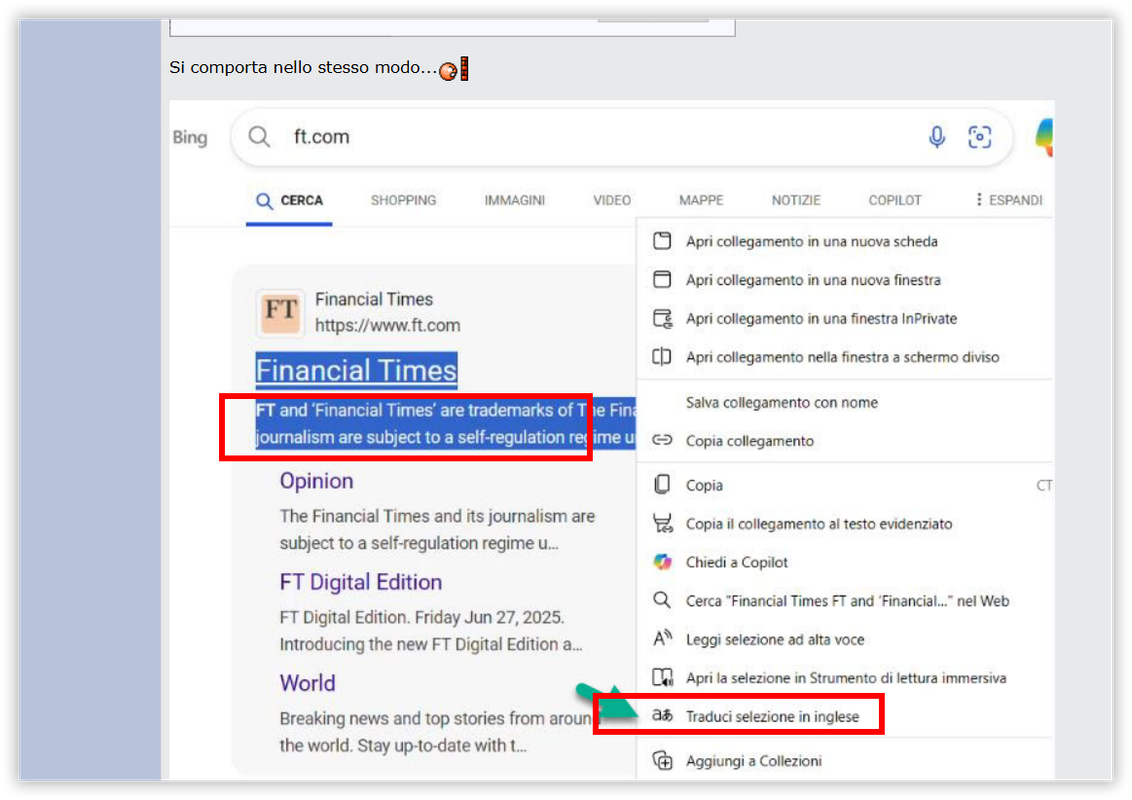Click the immersive reader icon

point(663,677)
